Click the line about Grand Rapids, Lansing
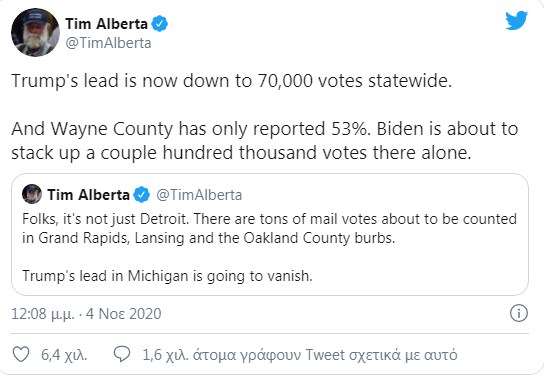The image size is (544, 378). point(209,238)
